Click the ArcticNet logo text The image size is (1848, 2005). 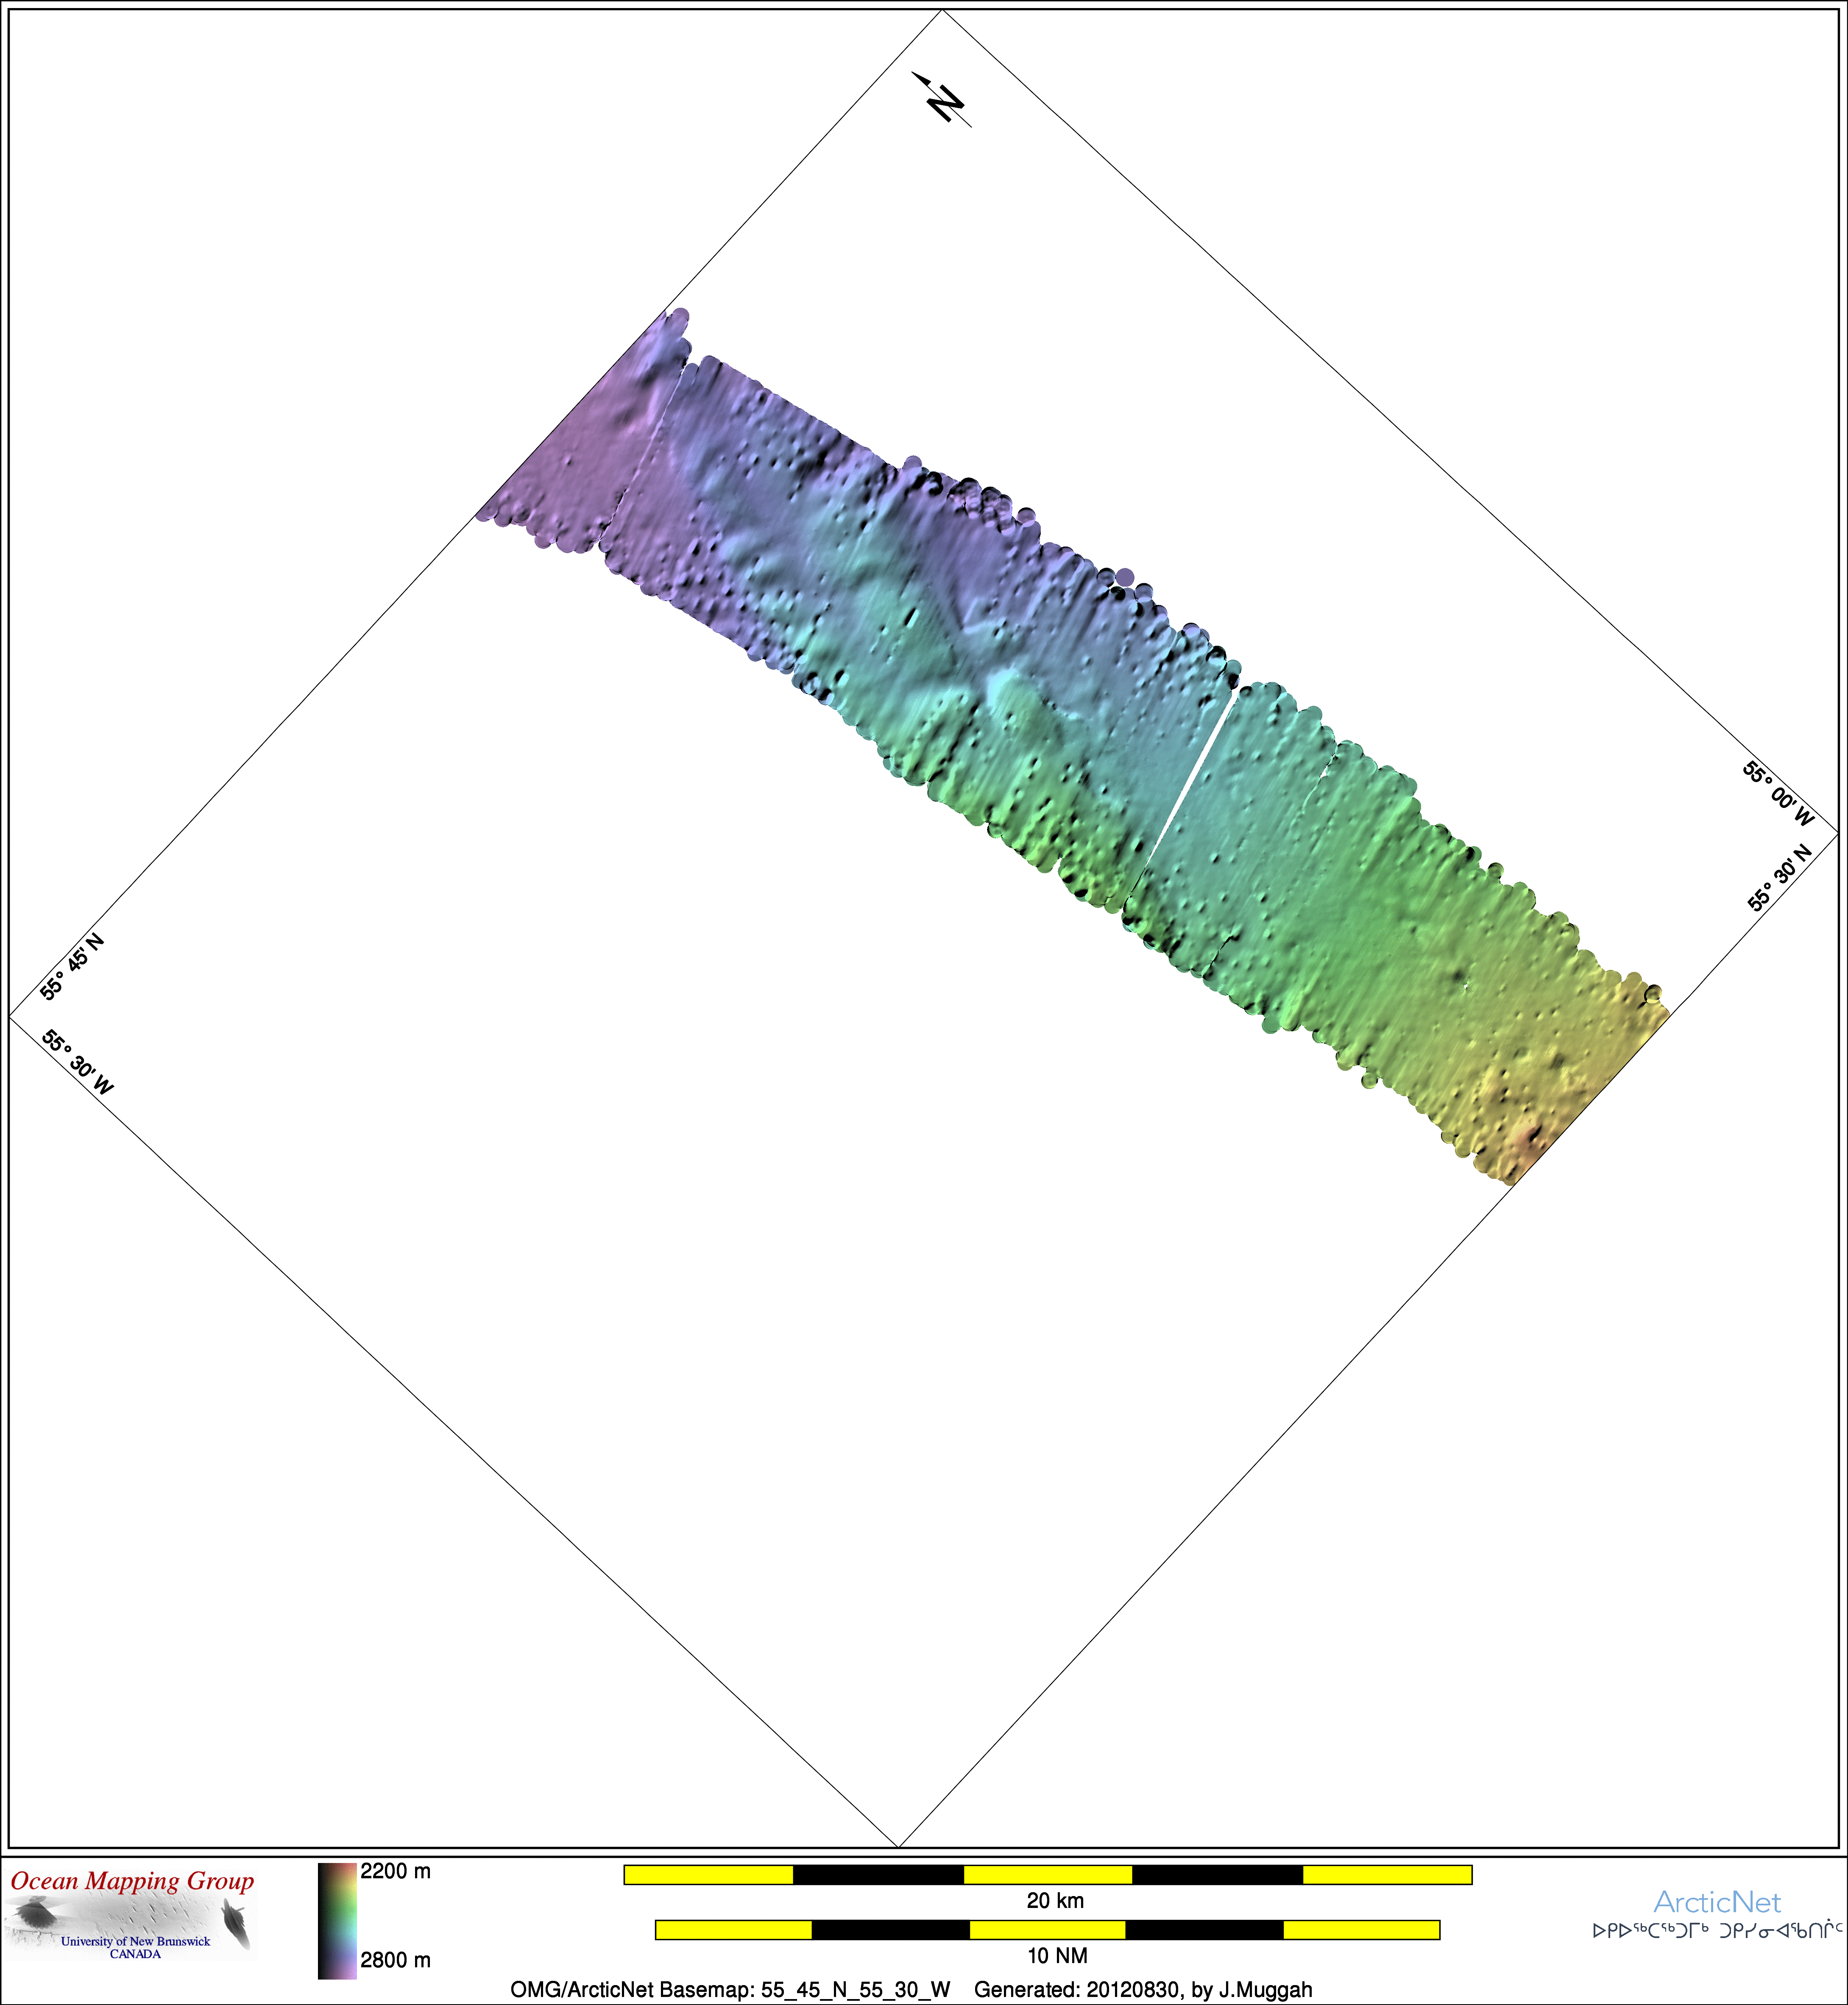click(1717, 1901)
